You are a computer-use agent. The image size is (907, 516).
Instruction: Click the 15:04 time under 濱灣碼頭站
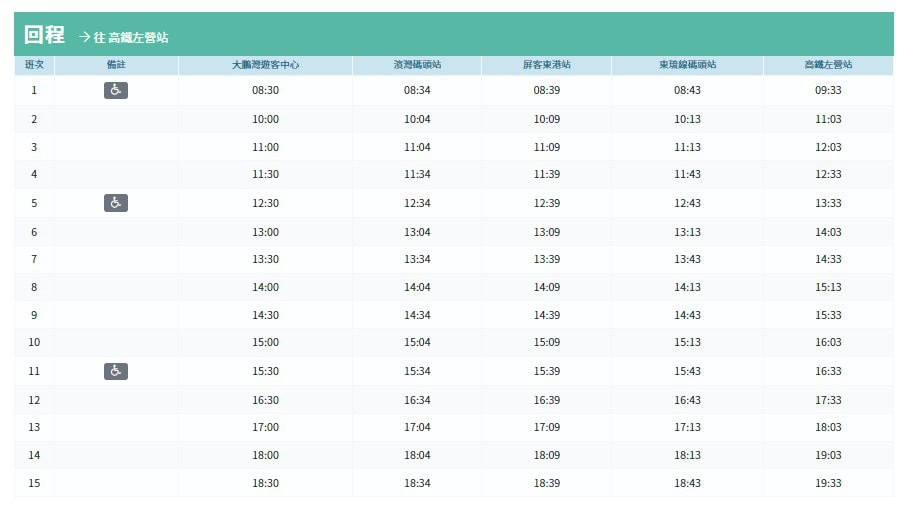pos(417,342)
